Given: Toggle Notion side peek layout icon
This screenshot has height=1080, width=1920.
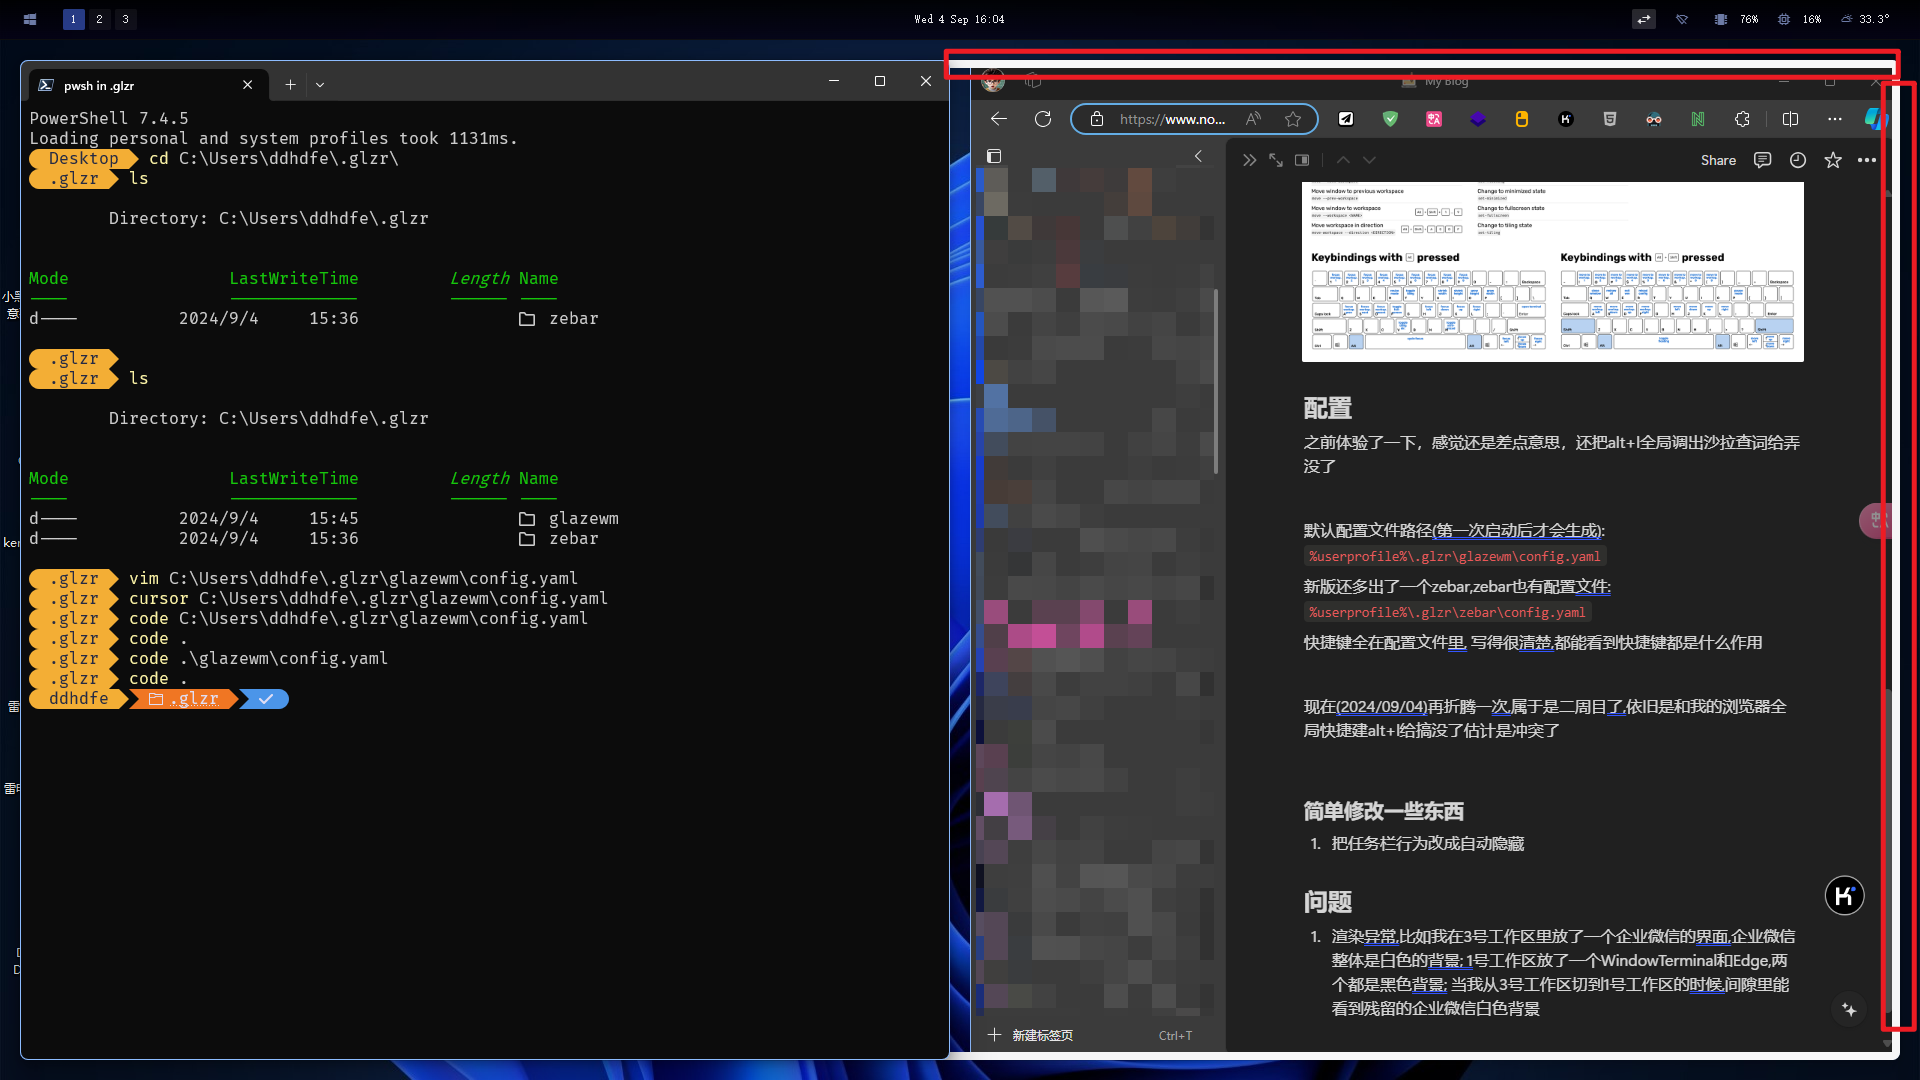Looking at the screenshot, I should pos(1302,160).
